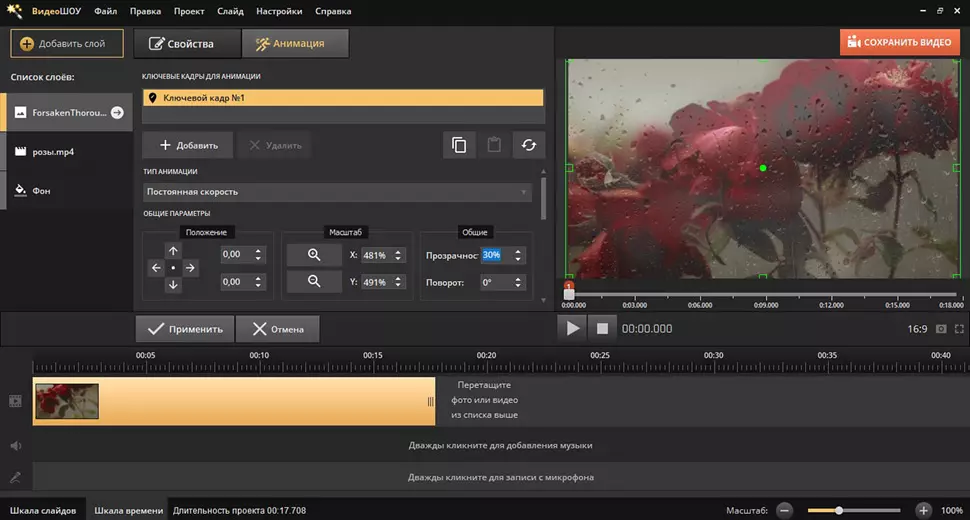Click the 16:9 aspect ratio label
The height and width of the screenshot is (520, 970).
point(917,329)
